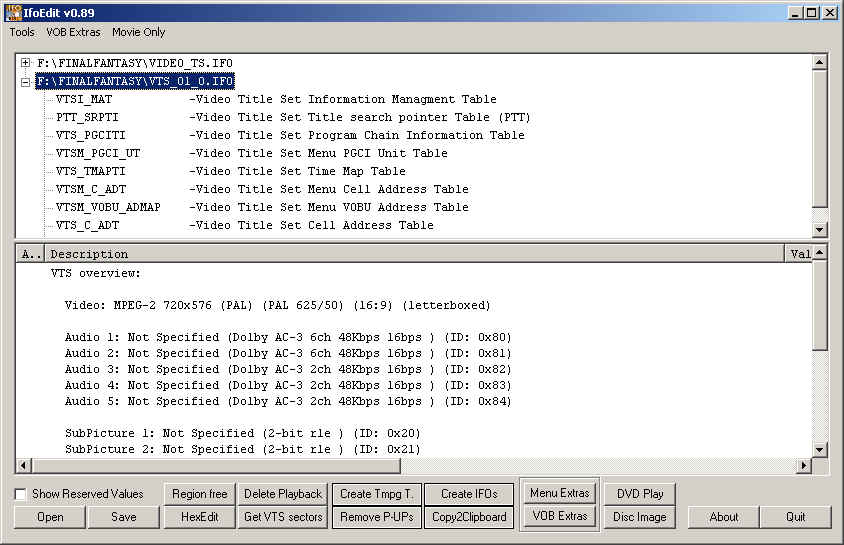This screenshot has height=545, width=844.
Task: Click upper tree pane scroll-up arrow
Action: 819,62
